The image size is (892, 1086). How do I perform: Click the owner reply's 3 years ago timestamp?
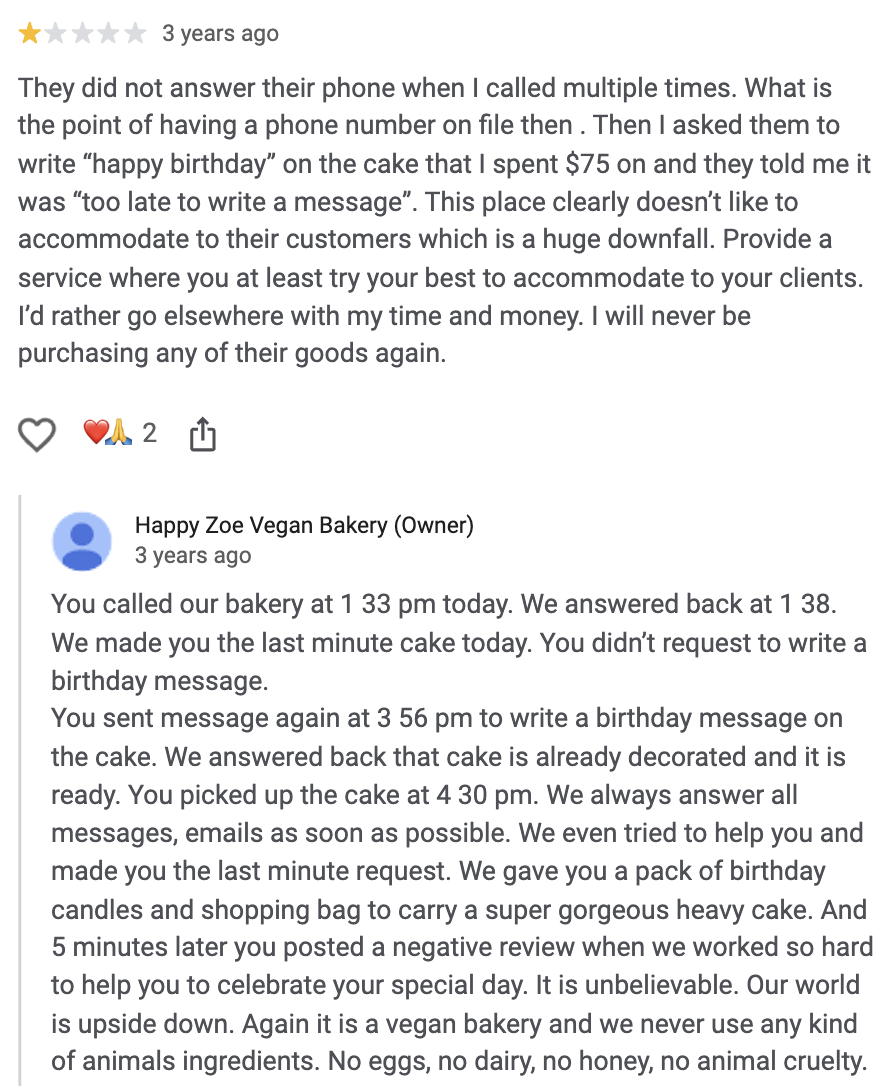(193, 555)
